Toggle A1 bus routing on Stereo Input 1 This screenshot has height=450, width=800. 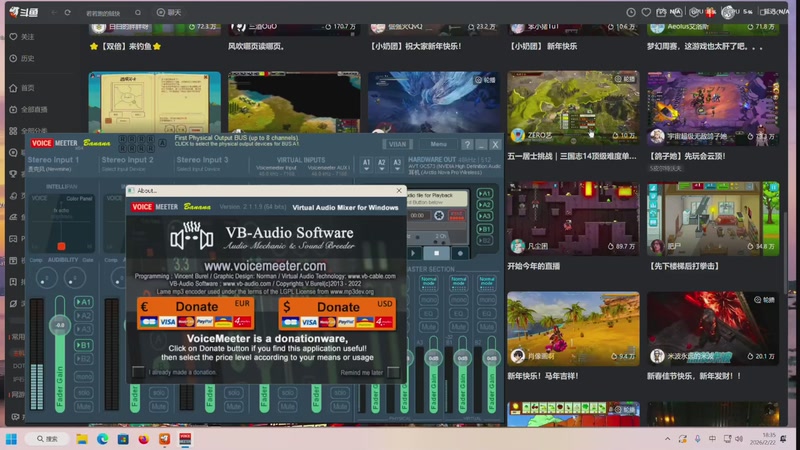(x=83, y=302)
